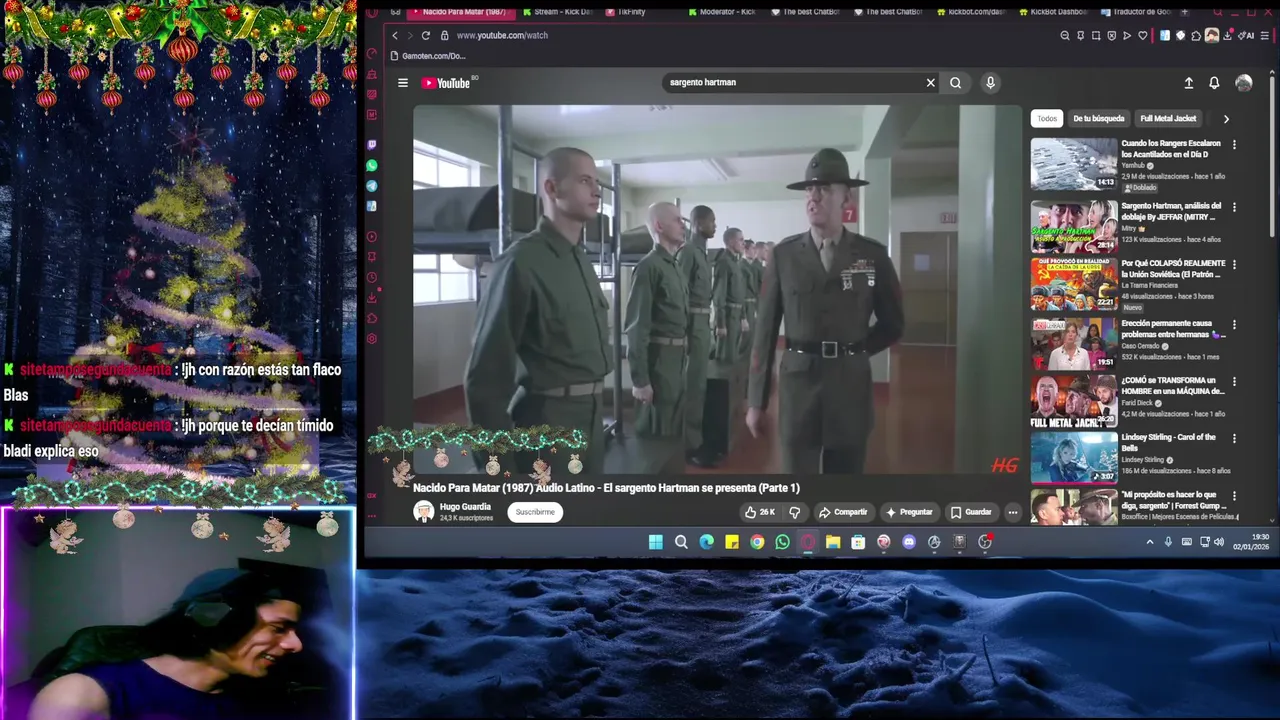This screenshot has height=720, width=1280.
Task: Show hidden system tray icons chevron
Action: point(1150,542)
